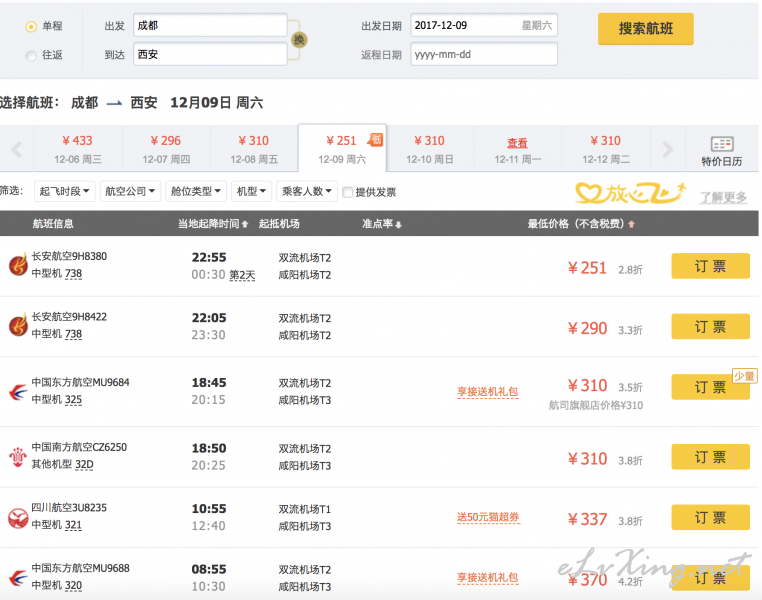Click the 搜索航班 search flights button
Viewport: 762px width, 600px height.
[645, 29]
